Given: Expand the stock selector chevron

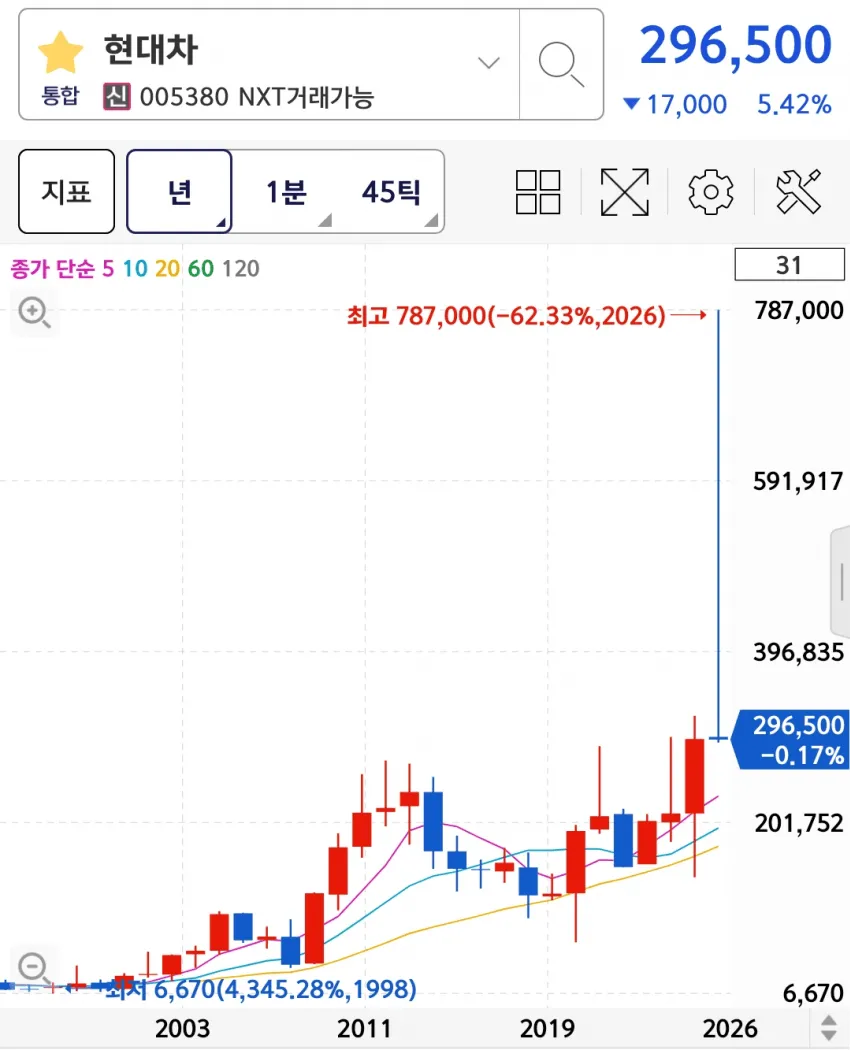Looking at the screenshot, I should (x=489, y=63).
